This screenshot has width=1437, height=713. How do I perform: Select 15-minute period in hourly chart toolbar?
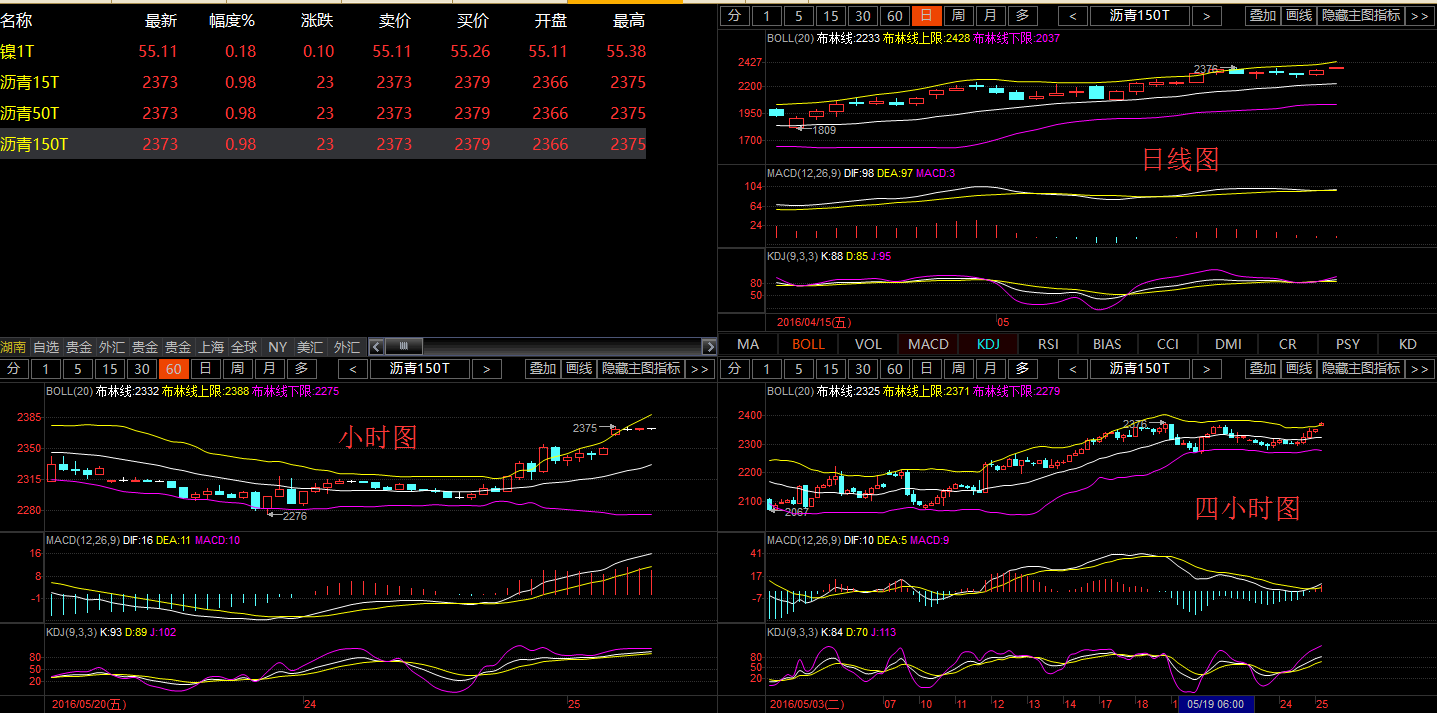point(109,369)
